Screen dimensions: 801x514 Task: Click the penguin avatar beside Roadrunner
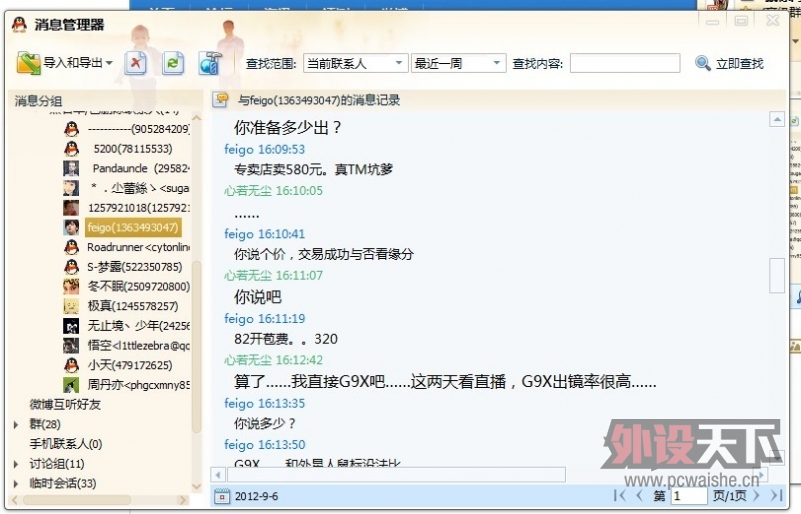point(72,247)
